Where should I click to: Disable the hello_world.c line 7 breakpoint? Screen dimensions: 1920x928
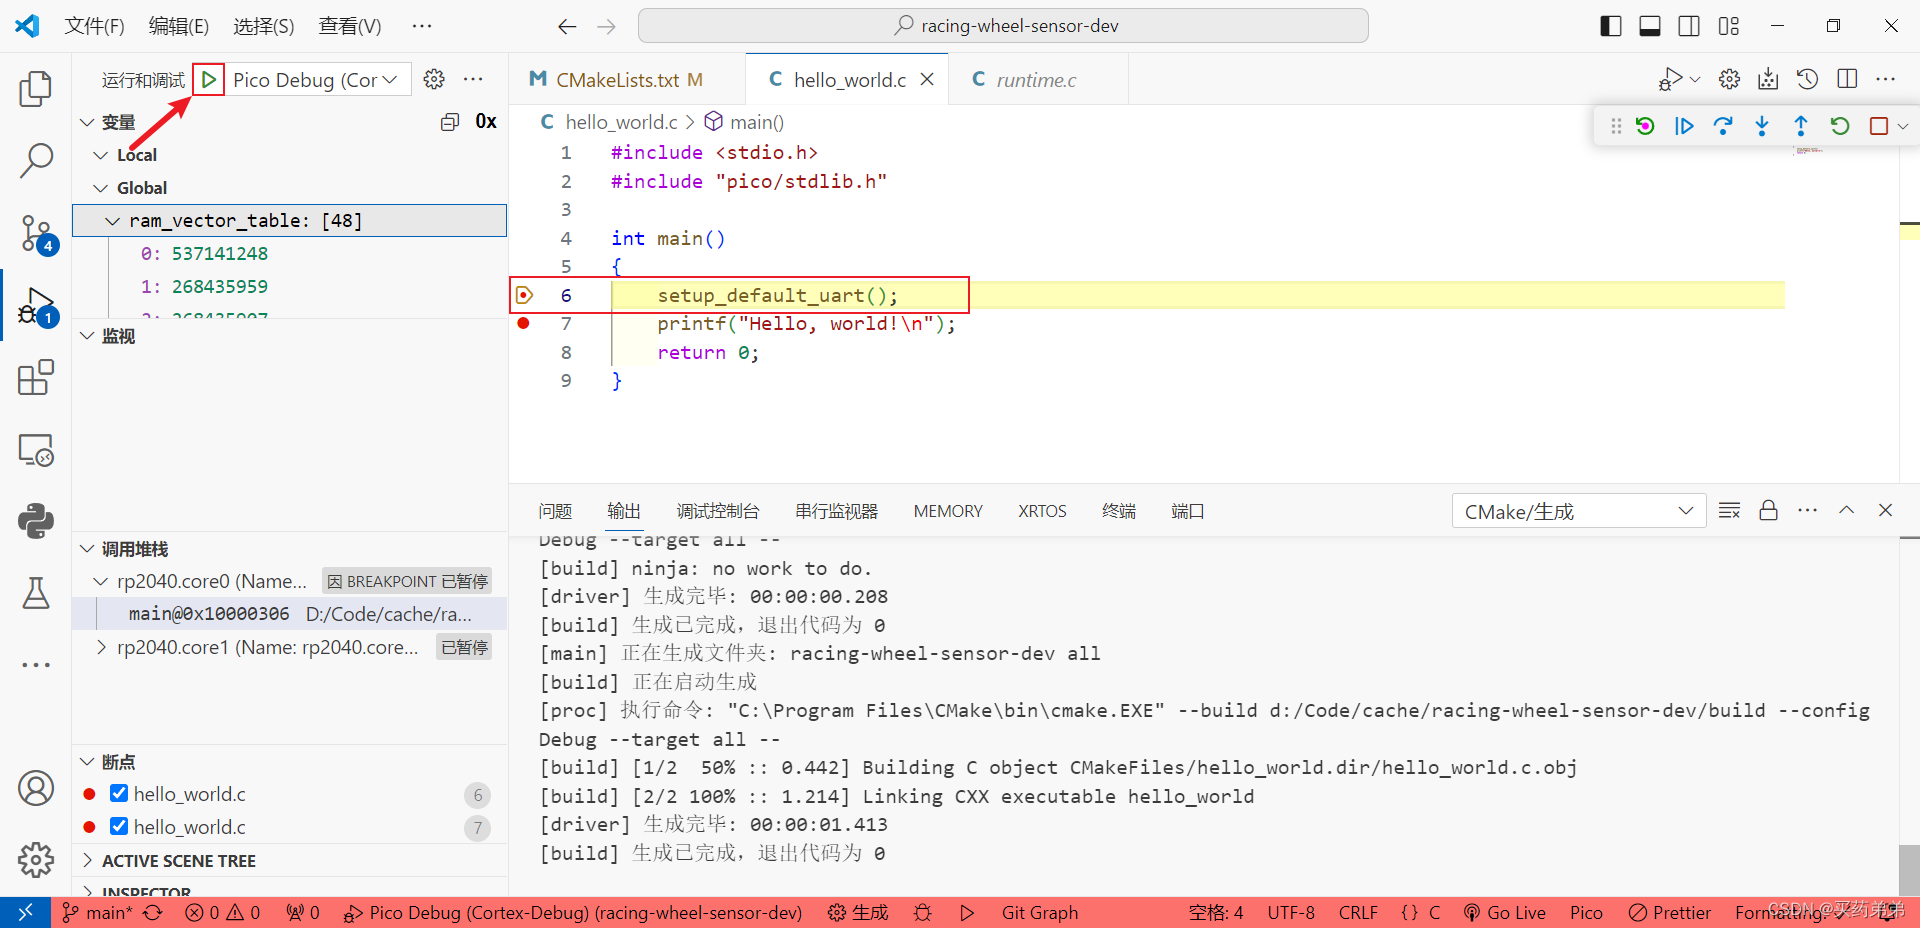coord(119,827)
